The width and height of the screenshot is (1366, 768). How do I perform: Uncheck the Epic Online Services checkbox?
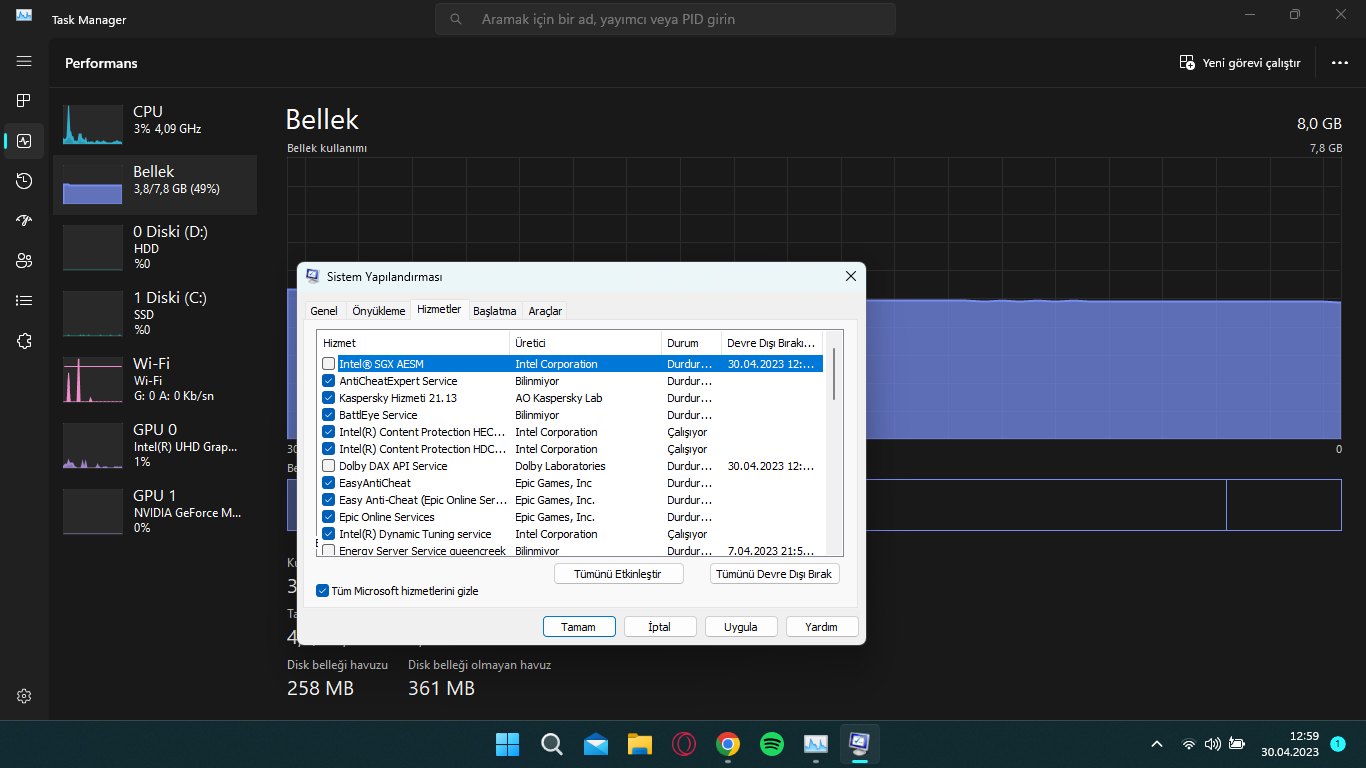click(328, 517)
